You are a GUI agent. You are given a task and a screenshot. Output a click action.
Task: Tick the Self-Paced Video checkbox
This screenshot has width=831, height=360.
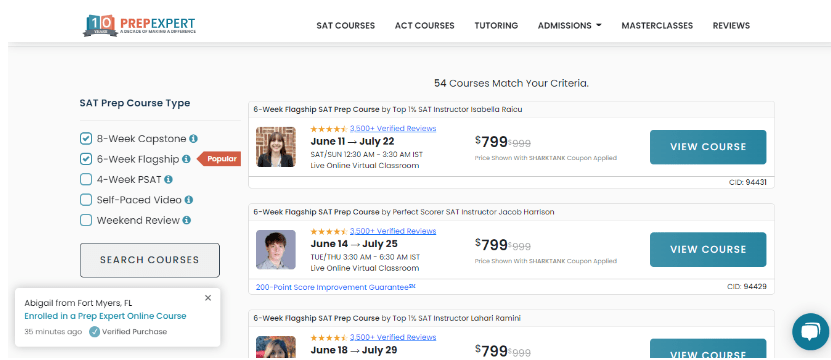click(86, 200)
